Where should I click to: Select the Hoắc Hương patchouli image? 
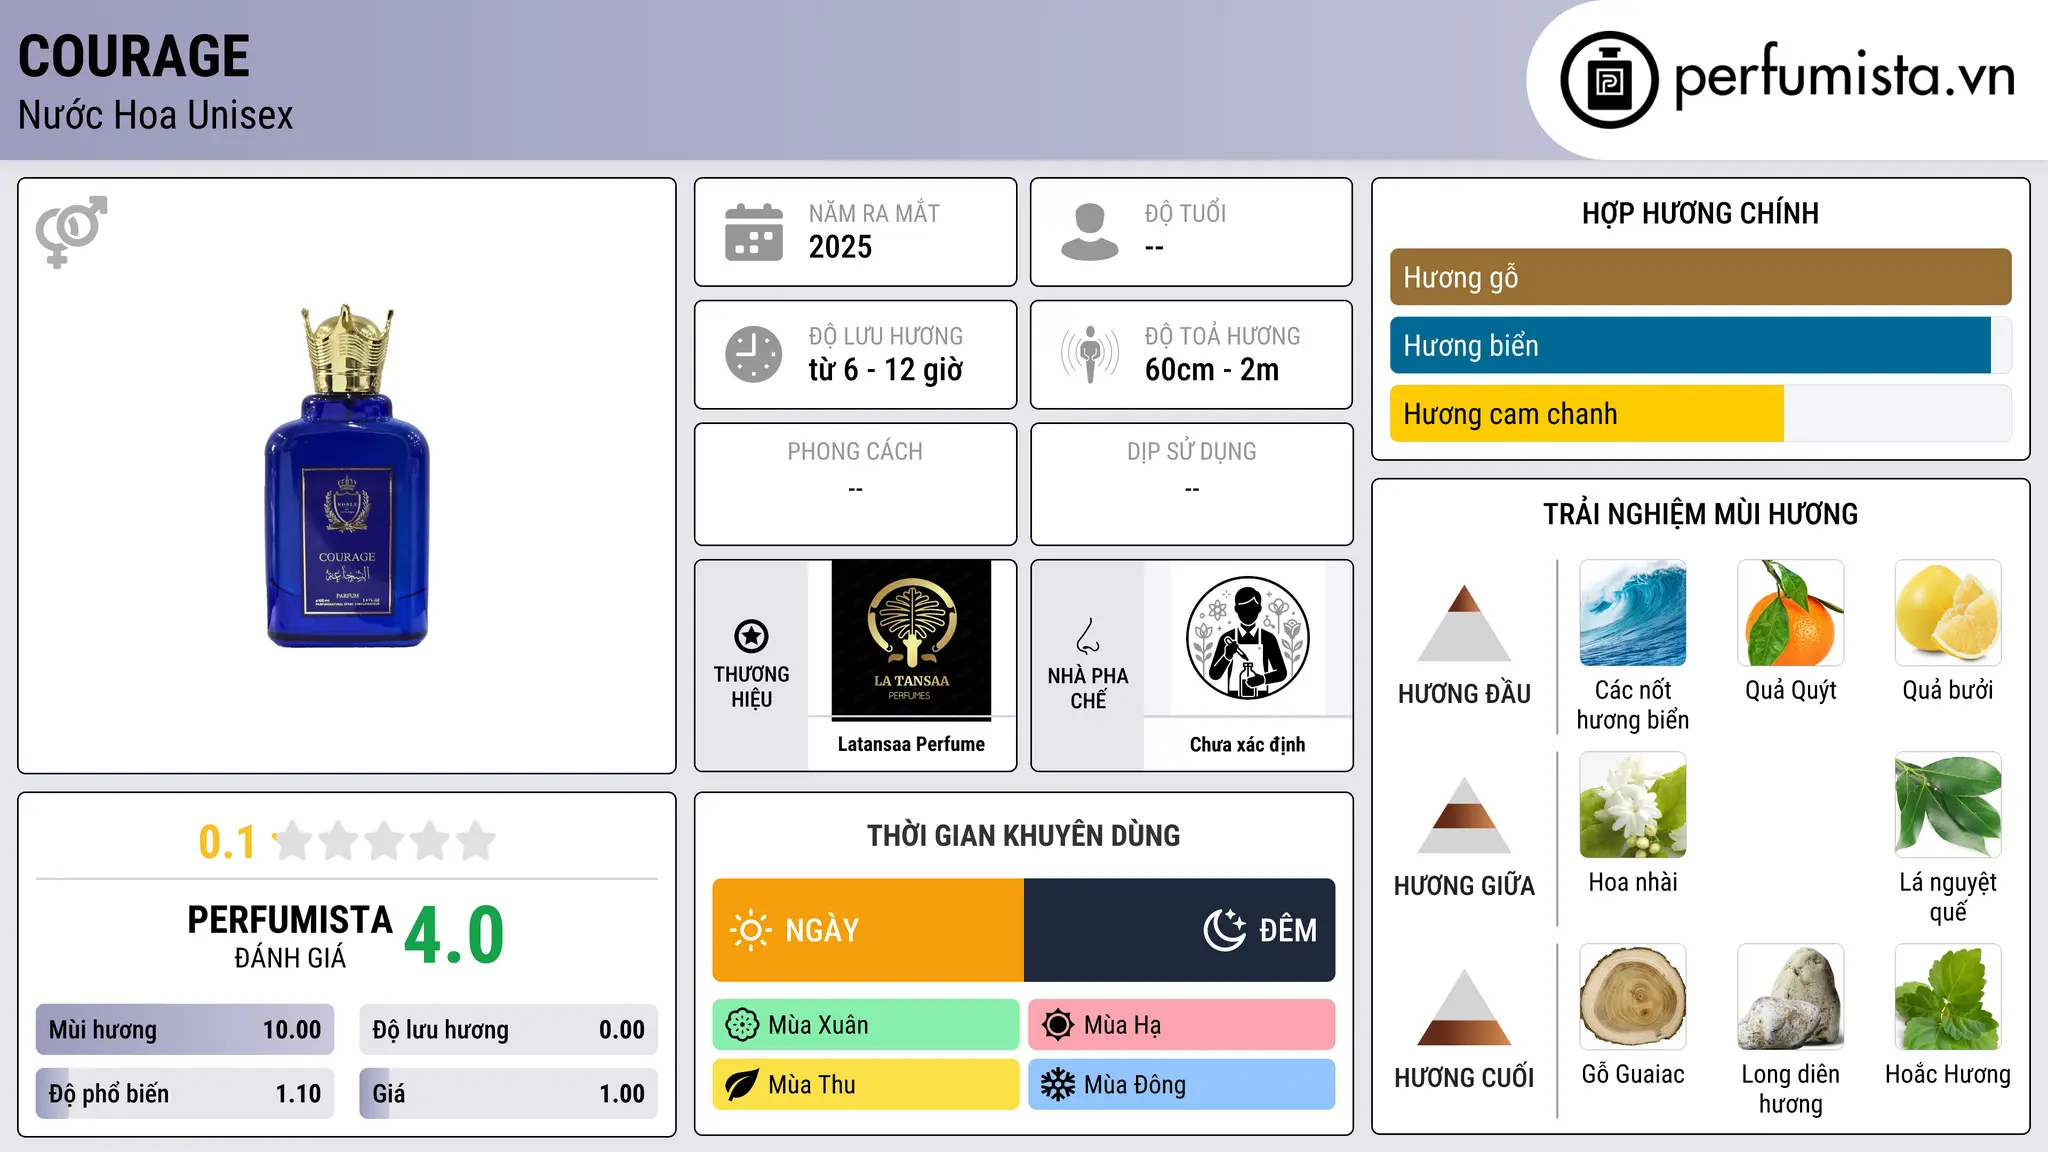[1948, 997]
